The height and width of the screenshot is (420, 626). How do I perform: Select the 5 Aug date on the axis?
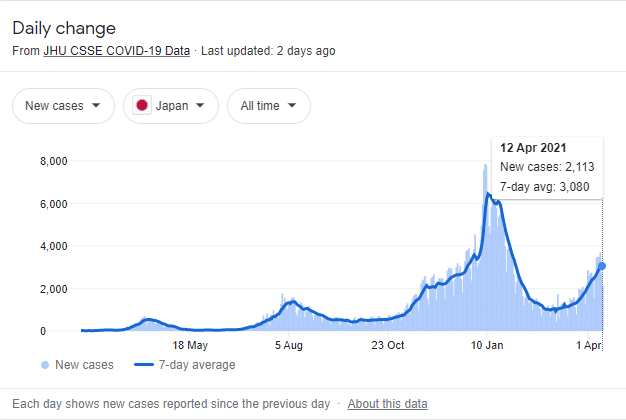(288, 345)
